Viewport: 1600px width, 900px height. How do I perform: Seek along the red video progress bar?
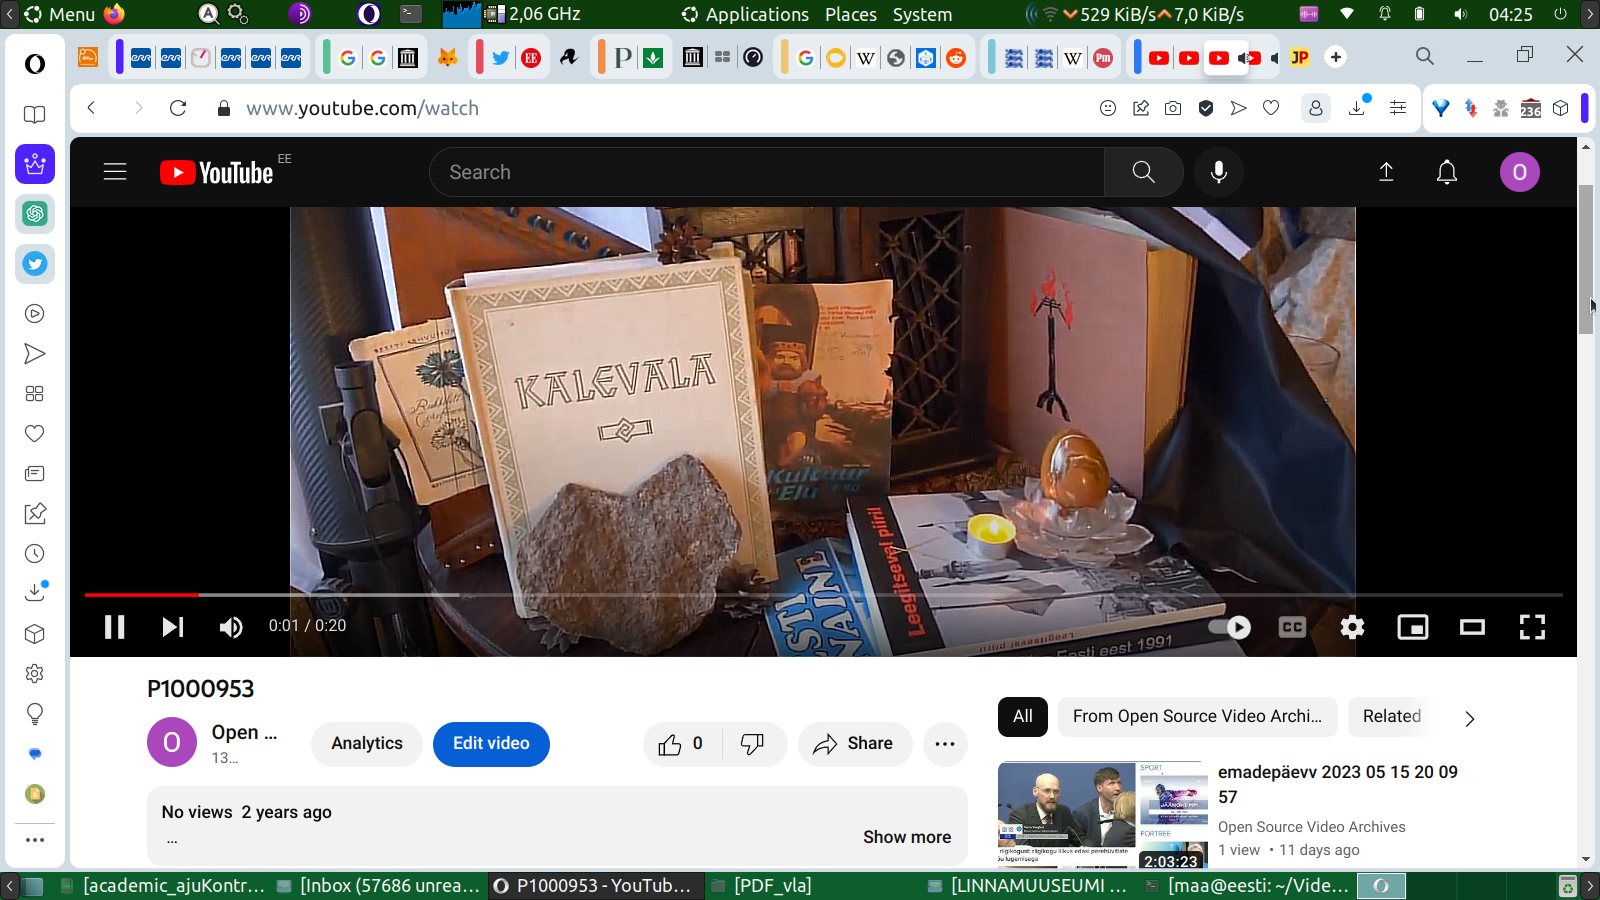(x=823, y=595)
